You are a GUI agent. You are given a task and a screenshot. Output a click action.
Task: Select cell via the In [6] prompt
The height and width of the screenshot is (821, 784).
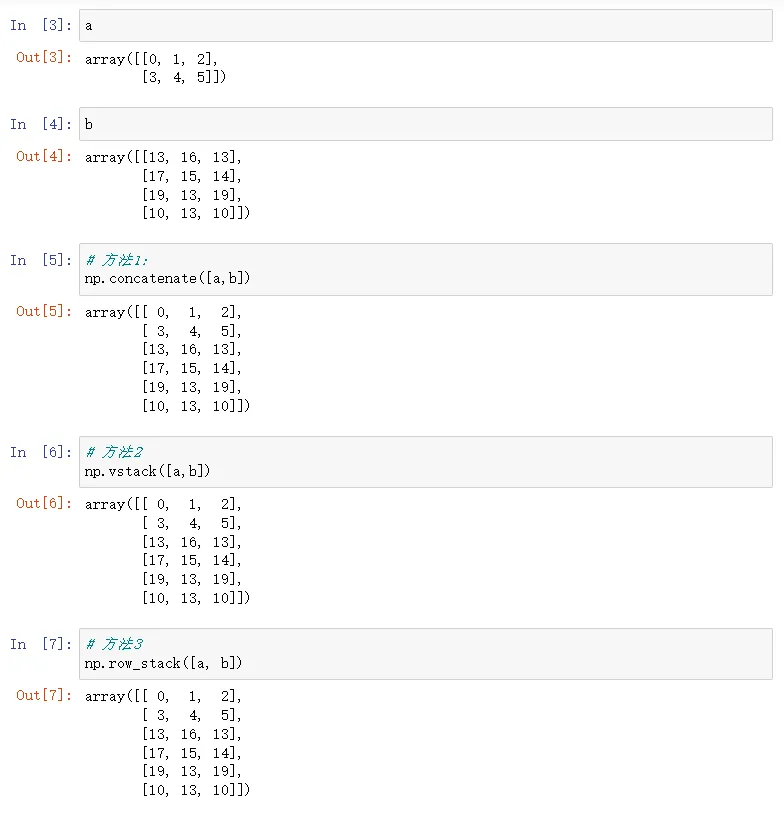pos(40,452)
